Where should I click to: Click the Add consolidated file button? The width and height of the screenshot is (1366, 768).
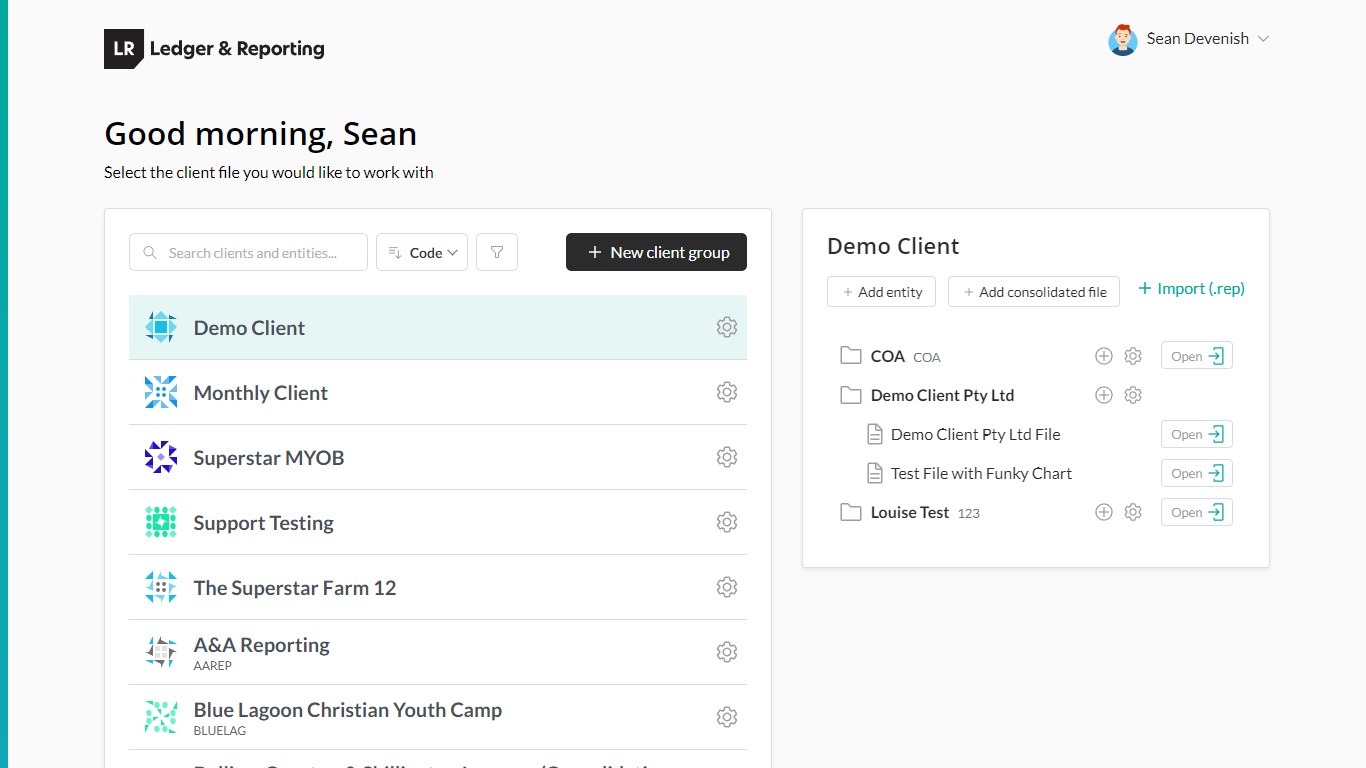(1033, 292)
